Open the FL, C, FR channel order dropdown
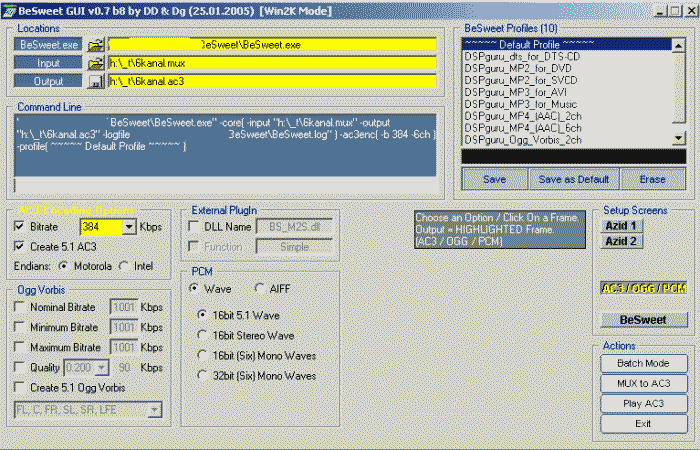 tap(153, 409)
